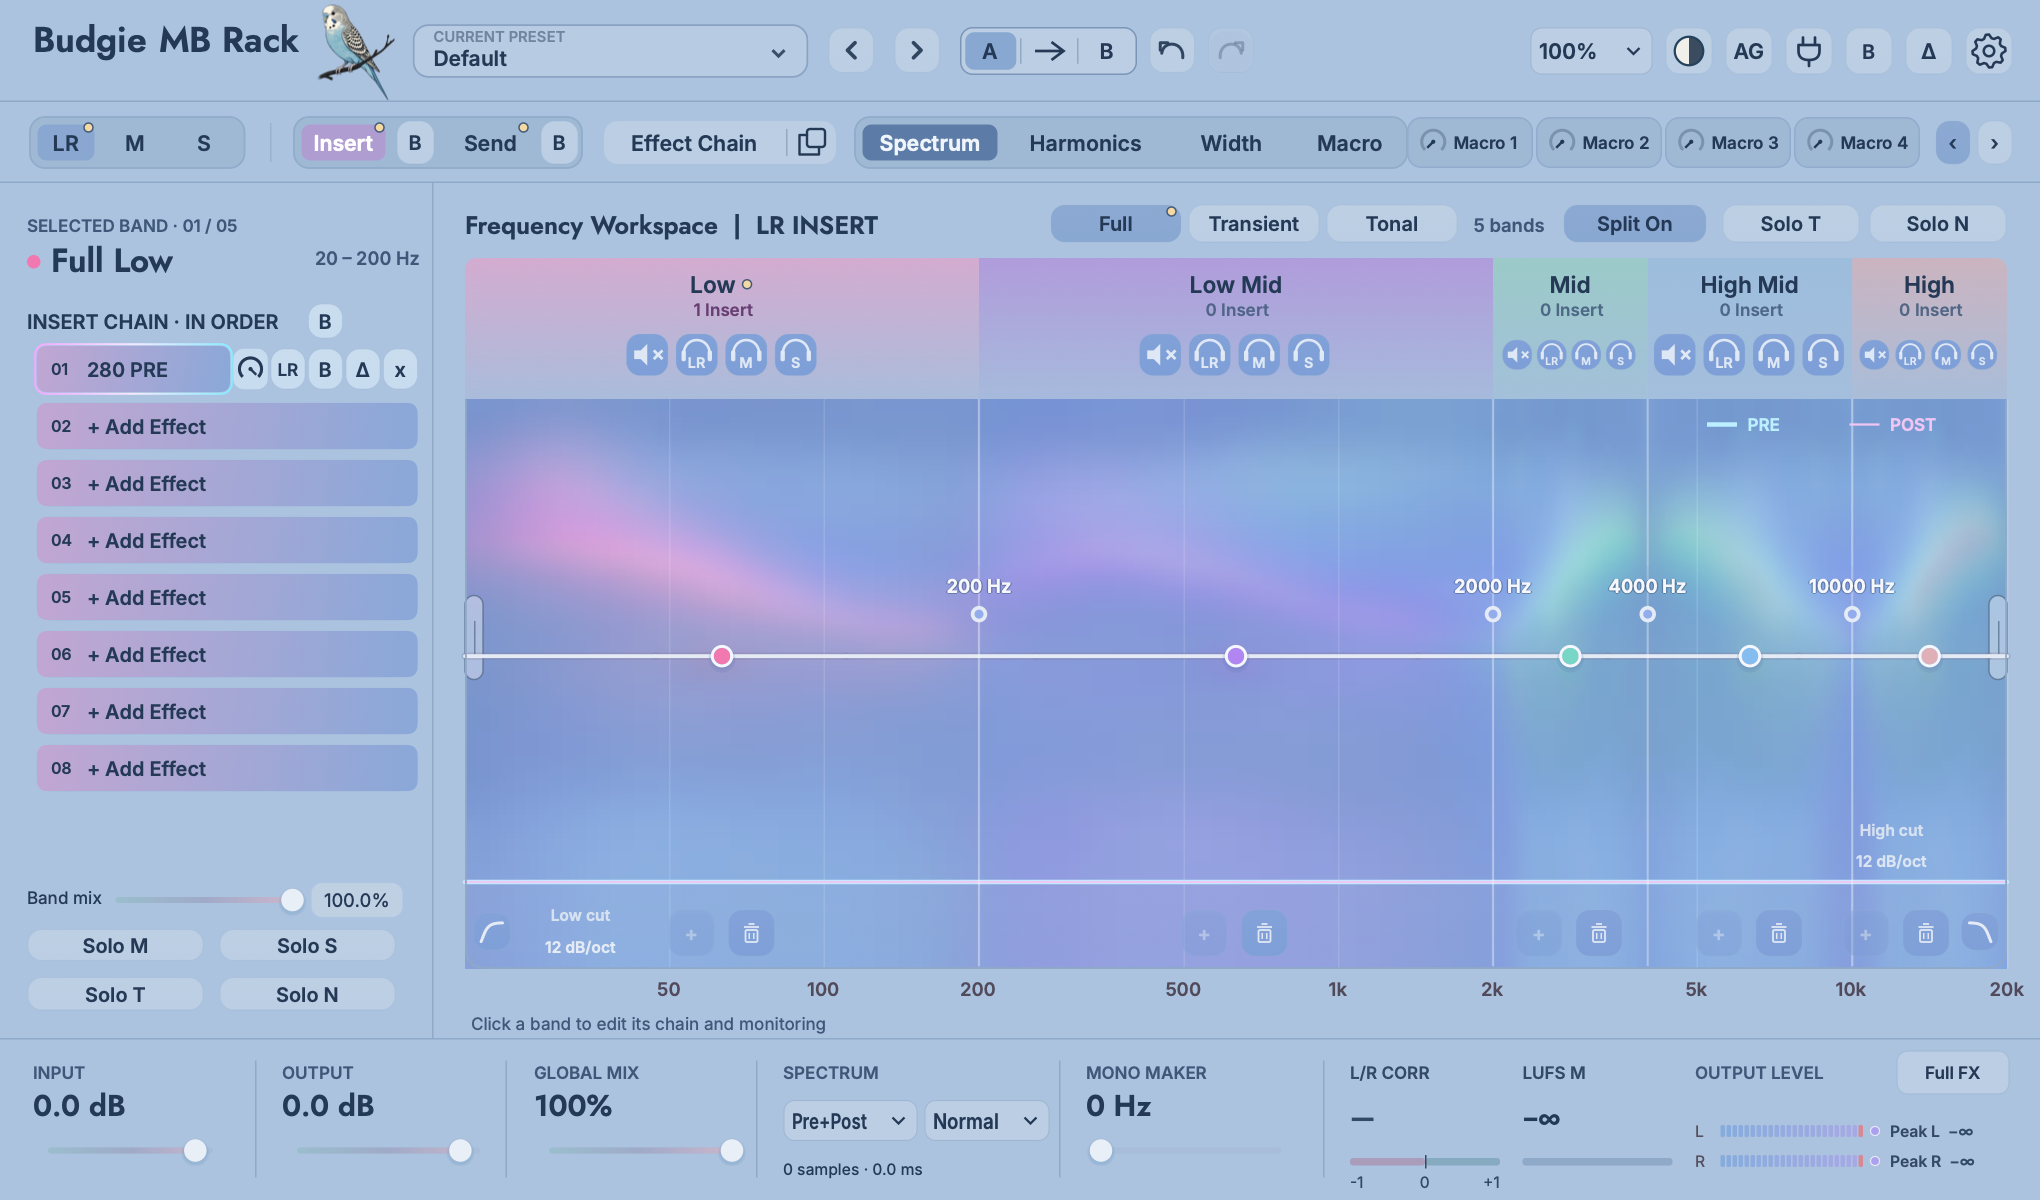Expand the Pre+Post spectrum dropdown
The image size is (2040, 1200).
click(x=849, y=1121)
